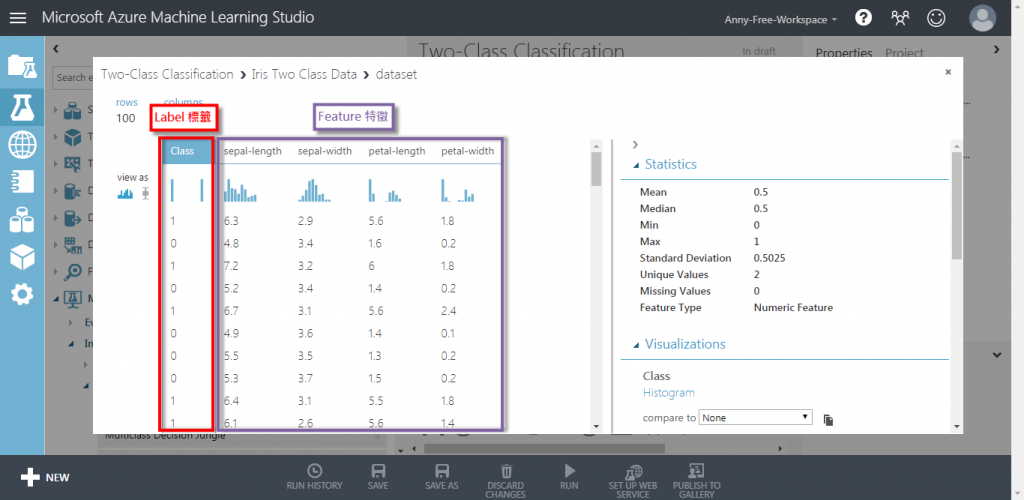Select the sepal-width column header
The width and height of the screenshot is (1024, 500).
coord(325,151)
